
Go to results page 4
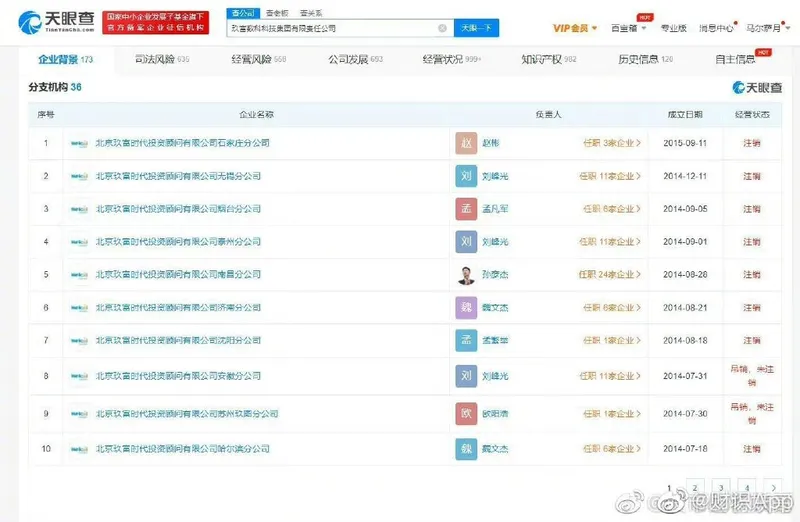(747, 488)
